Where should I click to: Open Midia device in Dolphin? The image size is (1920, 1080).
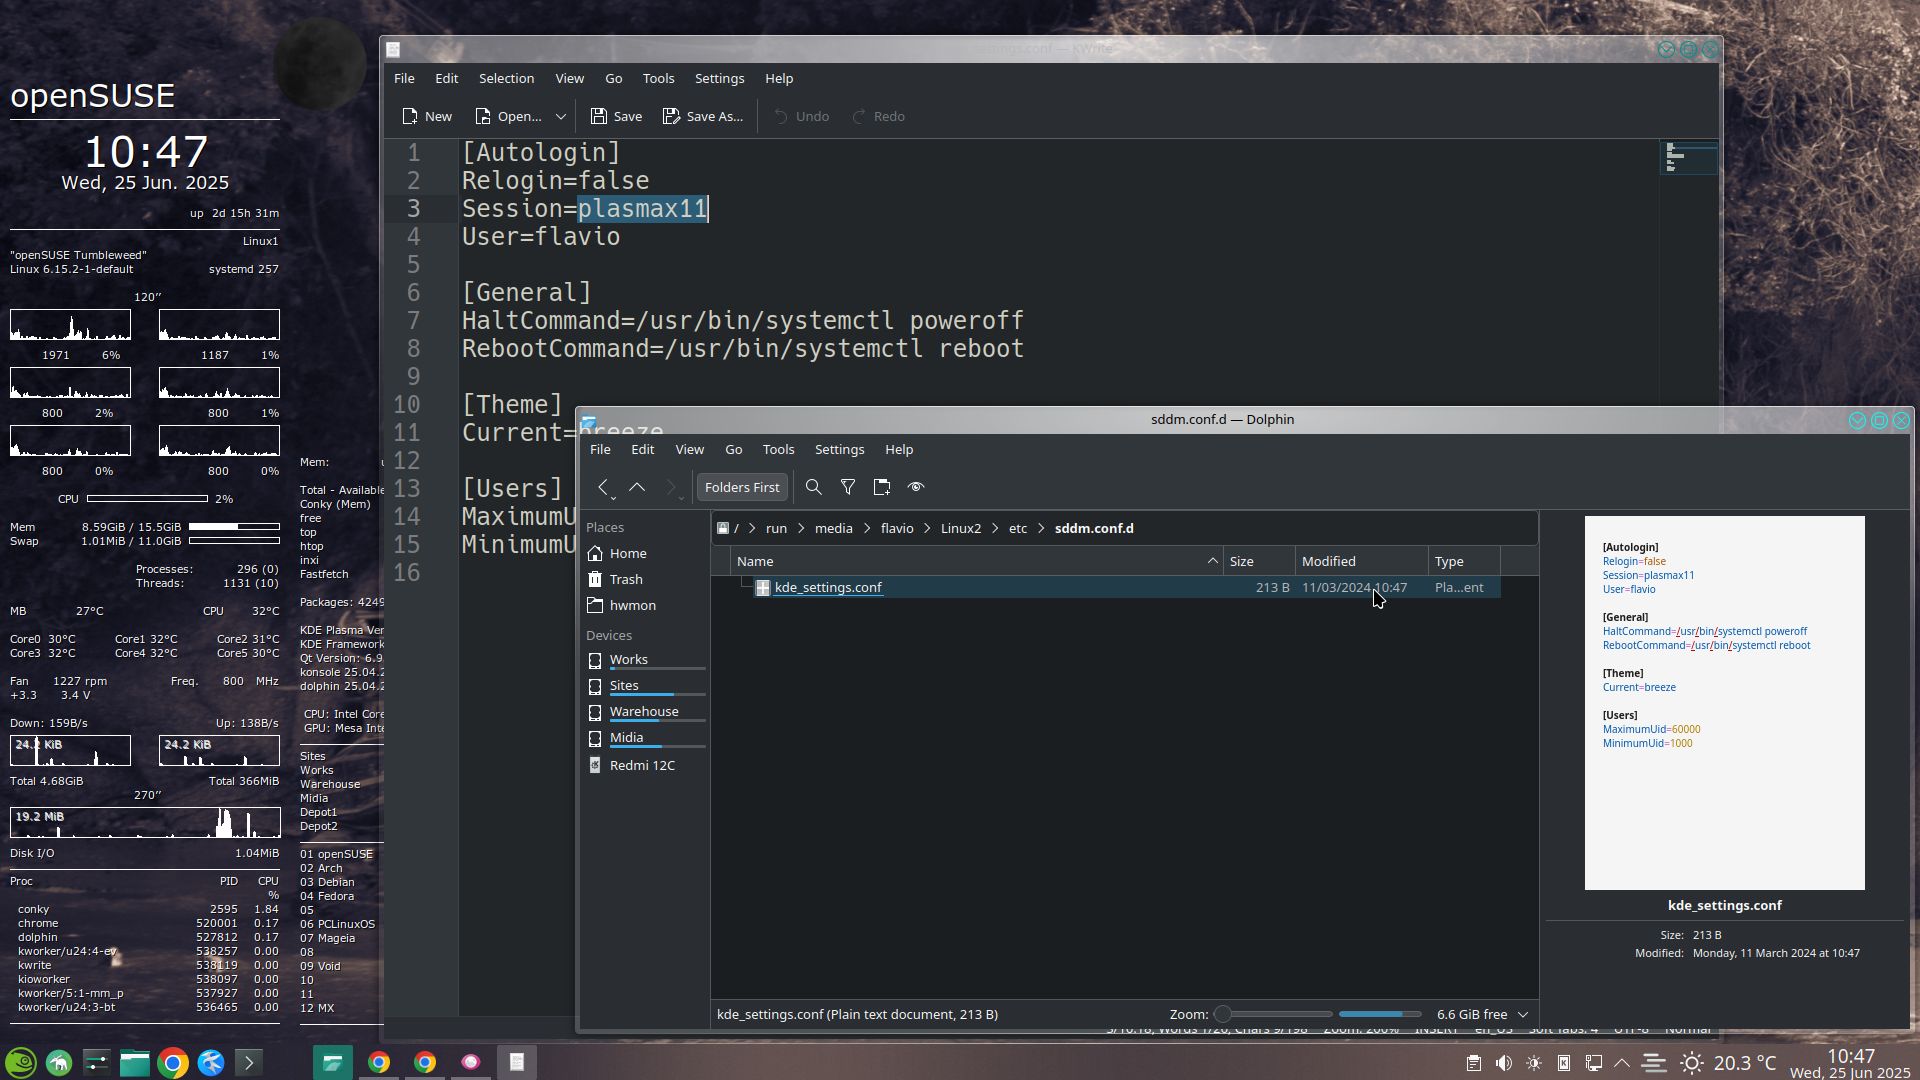point(643,738)
